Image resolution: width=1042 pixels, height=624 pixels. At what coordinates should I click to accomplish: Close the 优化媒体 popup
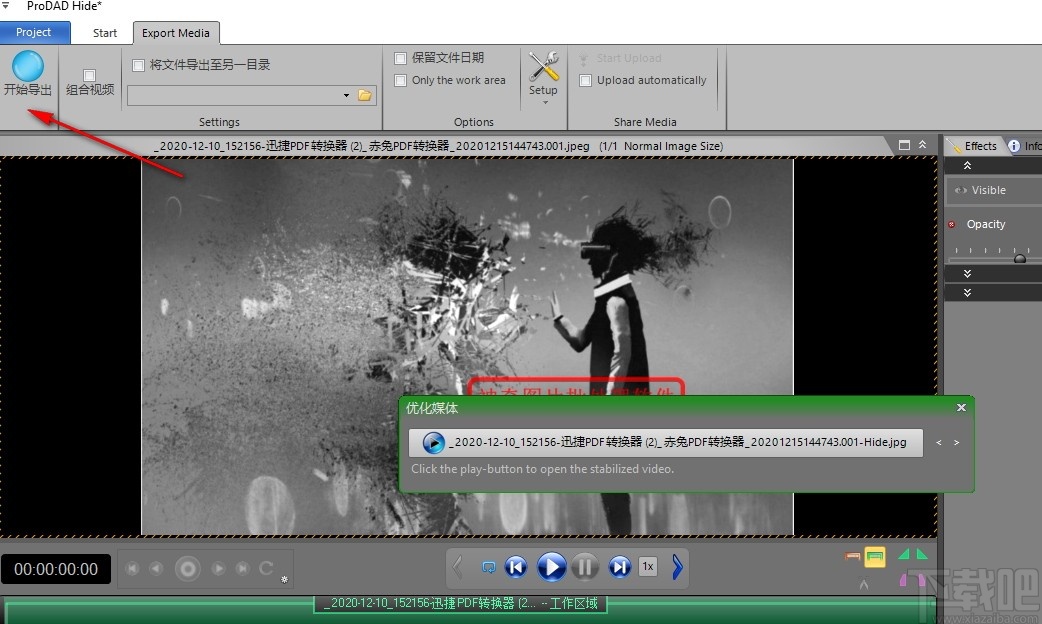click(961, 407)
